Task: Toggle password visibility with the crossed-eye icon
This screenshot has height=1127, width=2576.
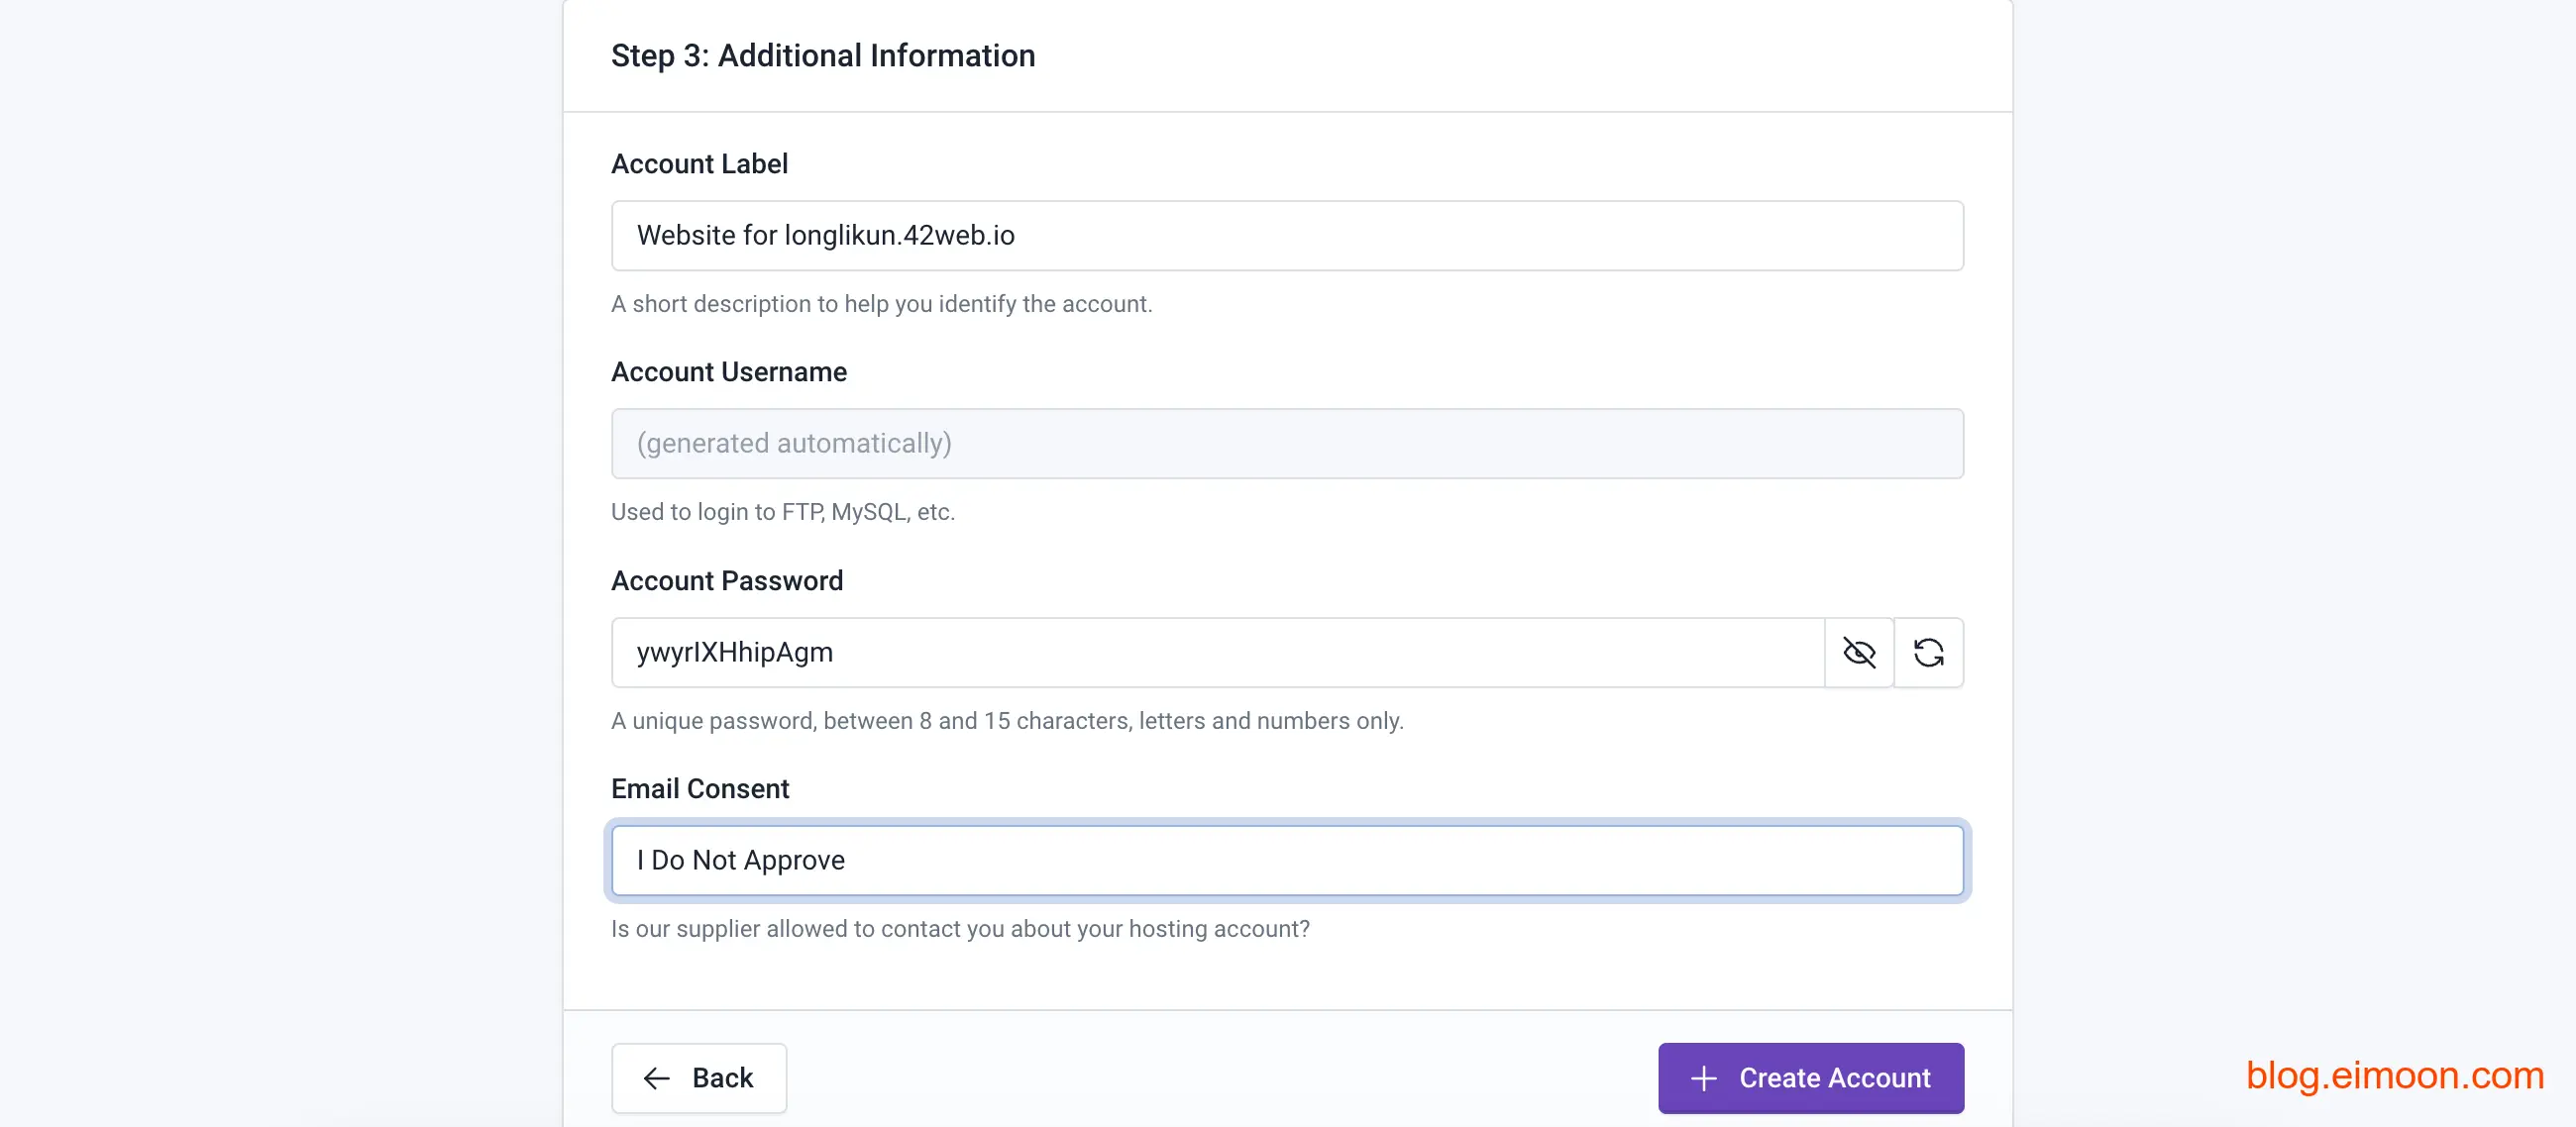Action: 1859,653
